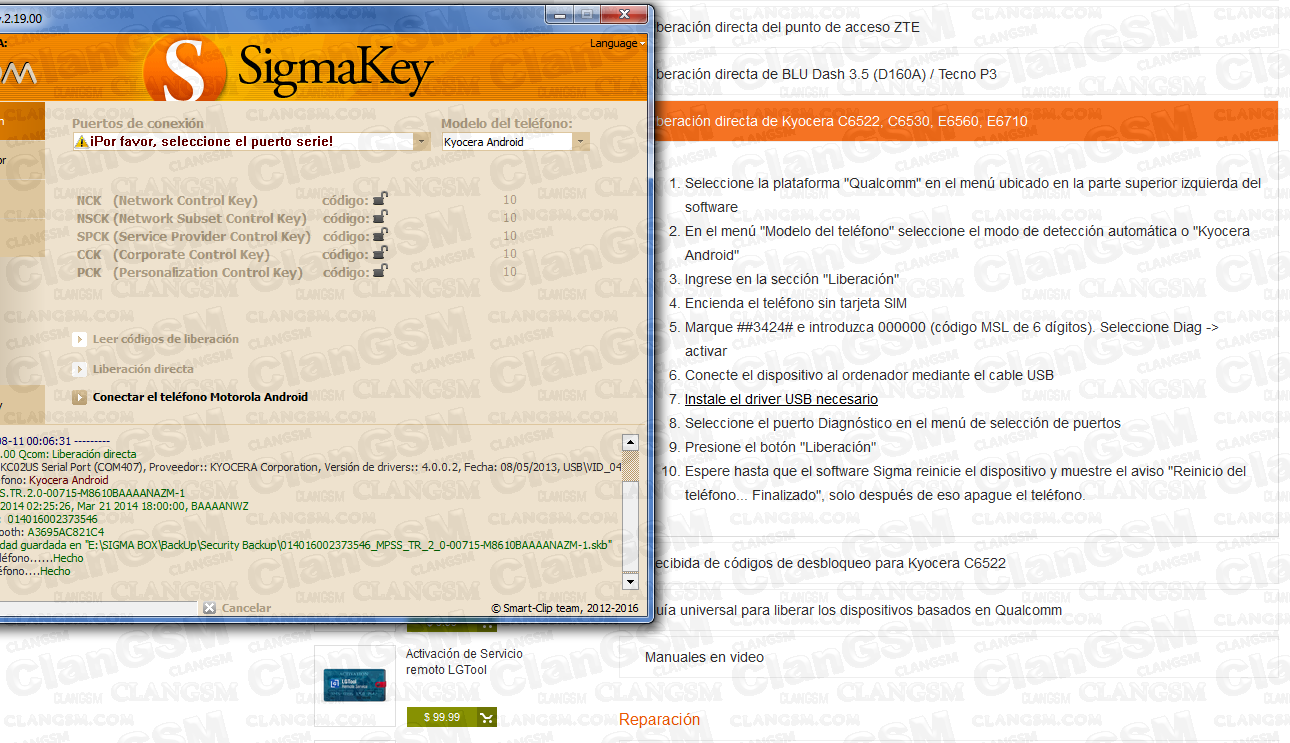The height and width of the screenshot is (743, 1290).
Task: Click Liberación directa in SigmaKey
Action: (x=143, y=369)
